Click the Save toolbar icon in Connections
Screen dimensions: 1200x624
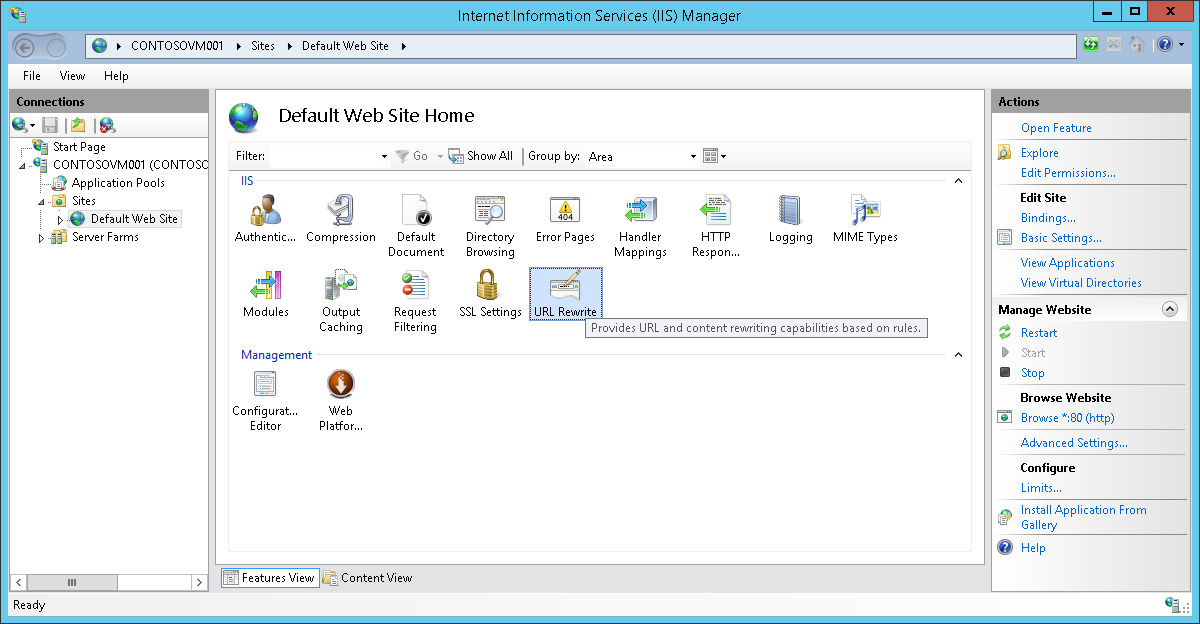[x=50, y=125]
